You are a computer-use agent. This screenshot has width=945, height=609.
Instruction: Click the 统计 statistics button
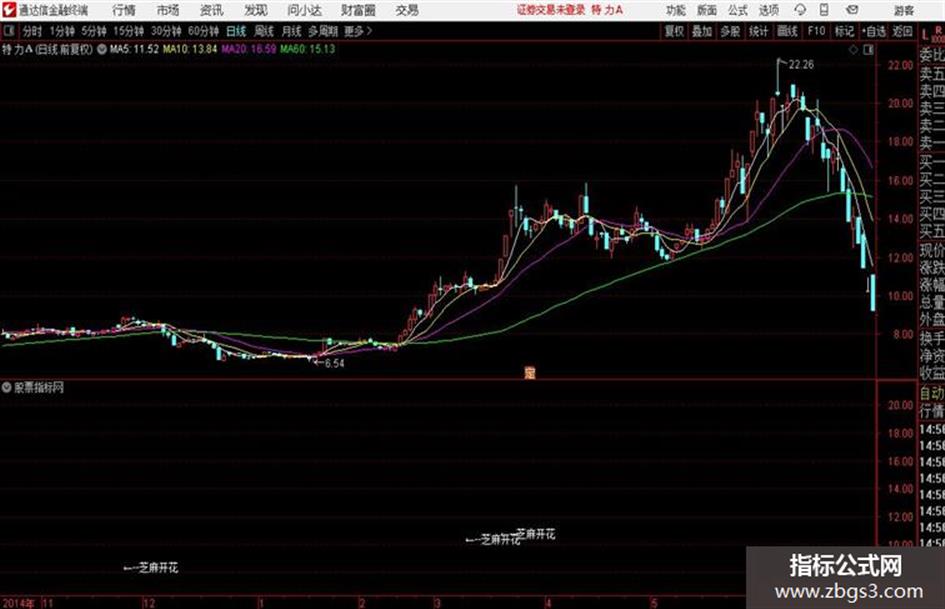pos(759,31)
